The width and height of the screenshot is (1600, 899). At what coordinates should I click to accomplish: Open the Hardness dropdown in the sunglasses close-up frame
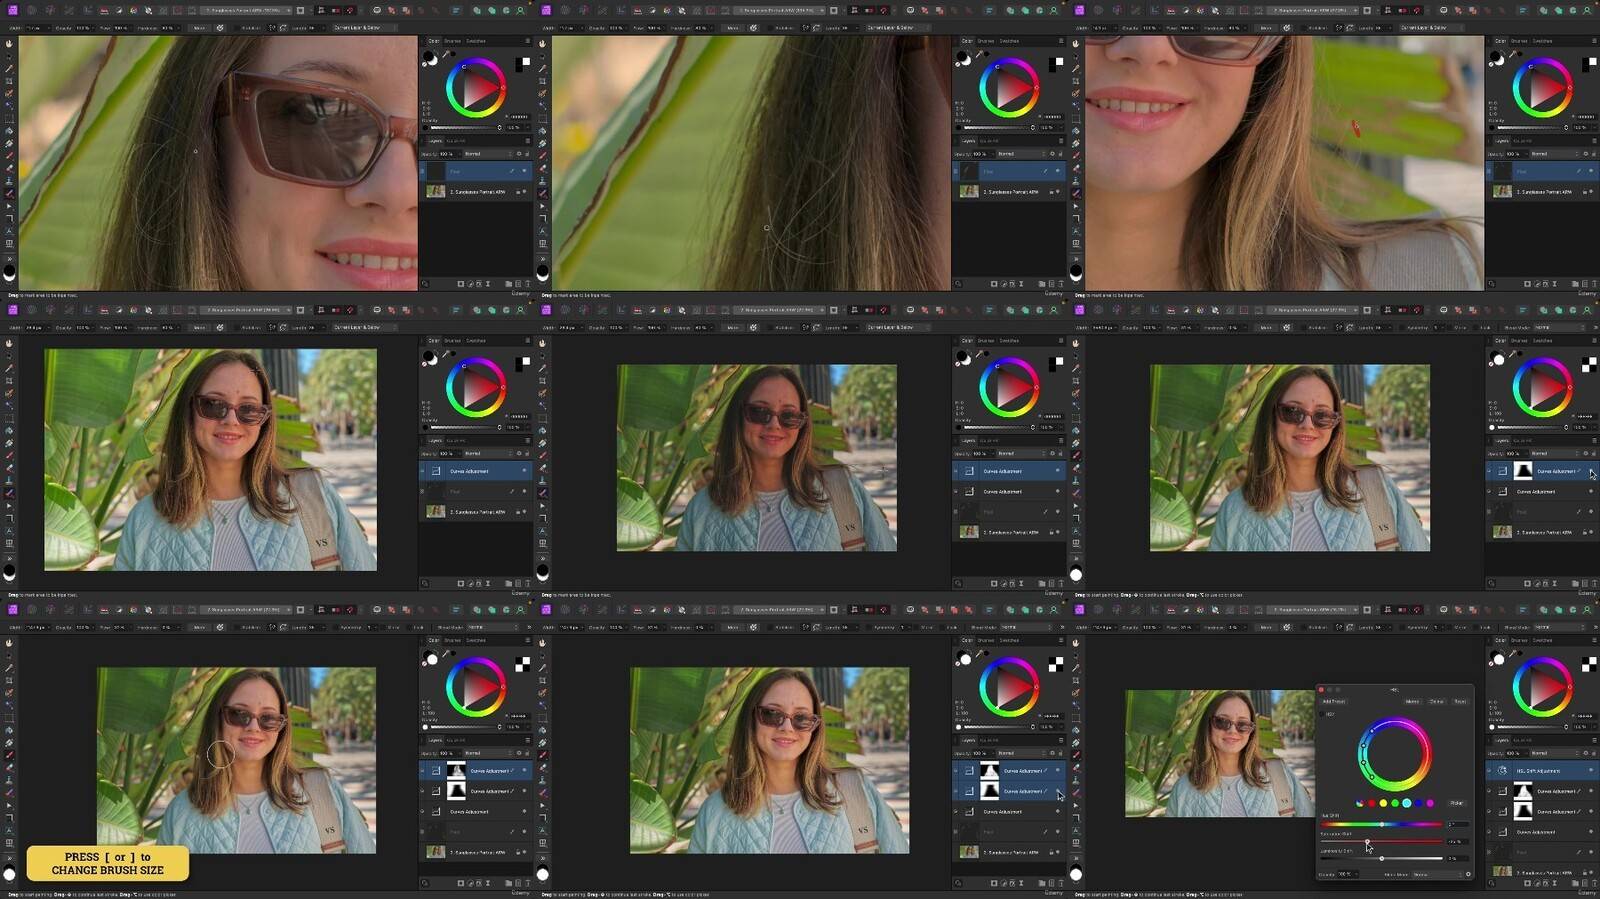tap(171, 28)
